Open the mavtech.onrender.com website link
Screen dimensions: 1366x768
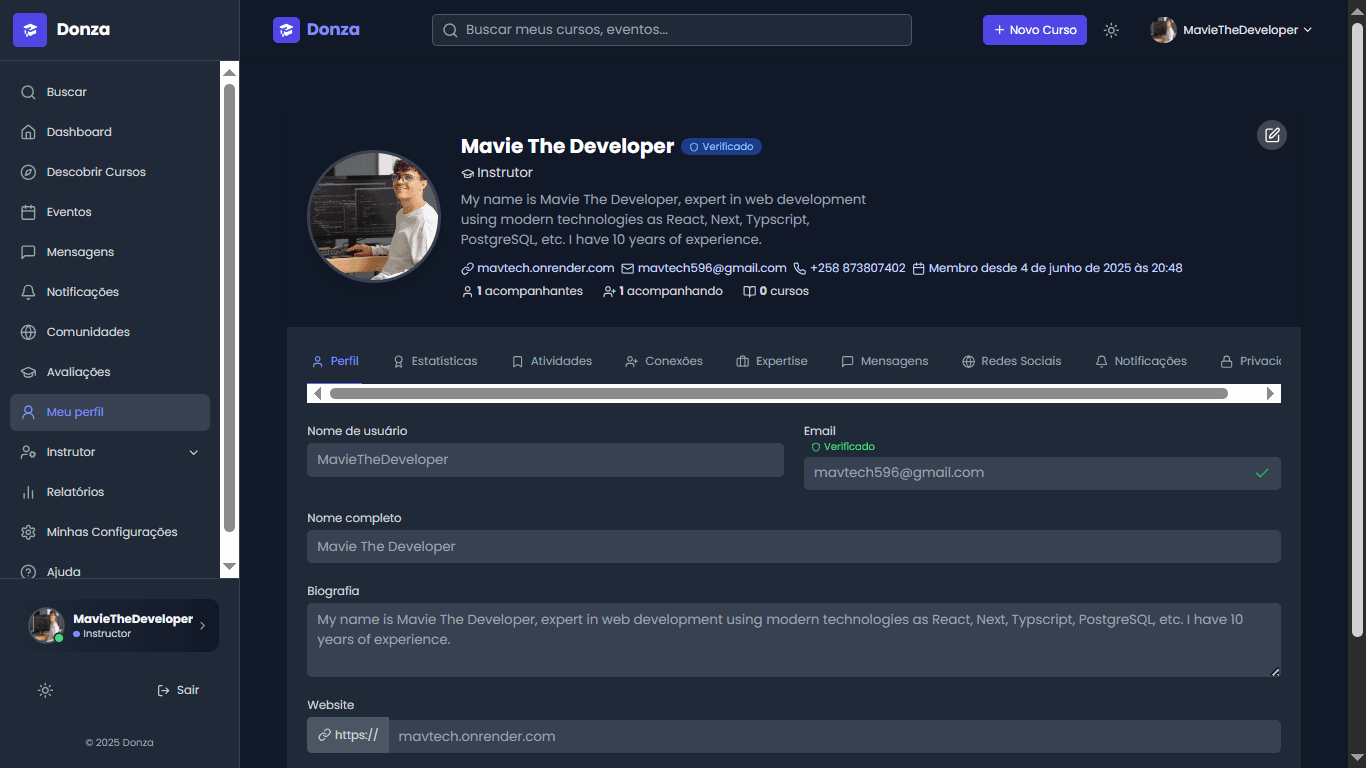click(x=545, y=267)
